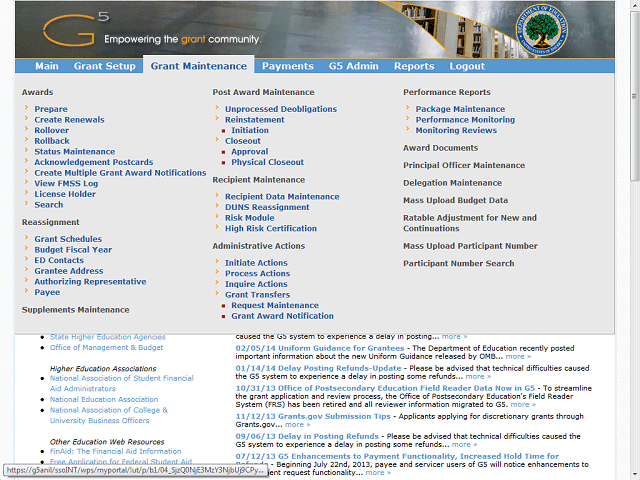The image size is (640, 480).
Task: Open Process Actions link
Action: coord(257,273)
